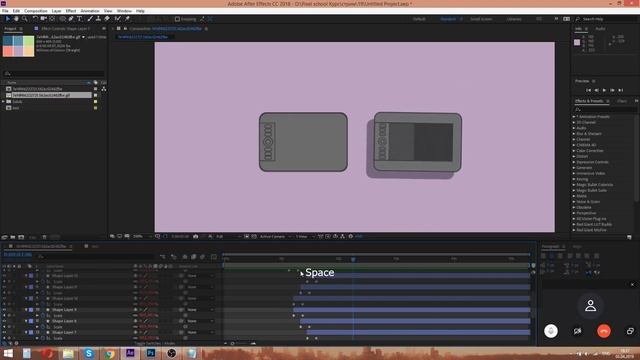Switch to the Project panel tab
Screen dimensions: 640x360
pos(11,29)
